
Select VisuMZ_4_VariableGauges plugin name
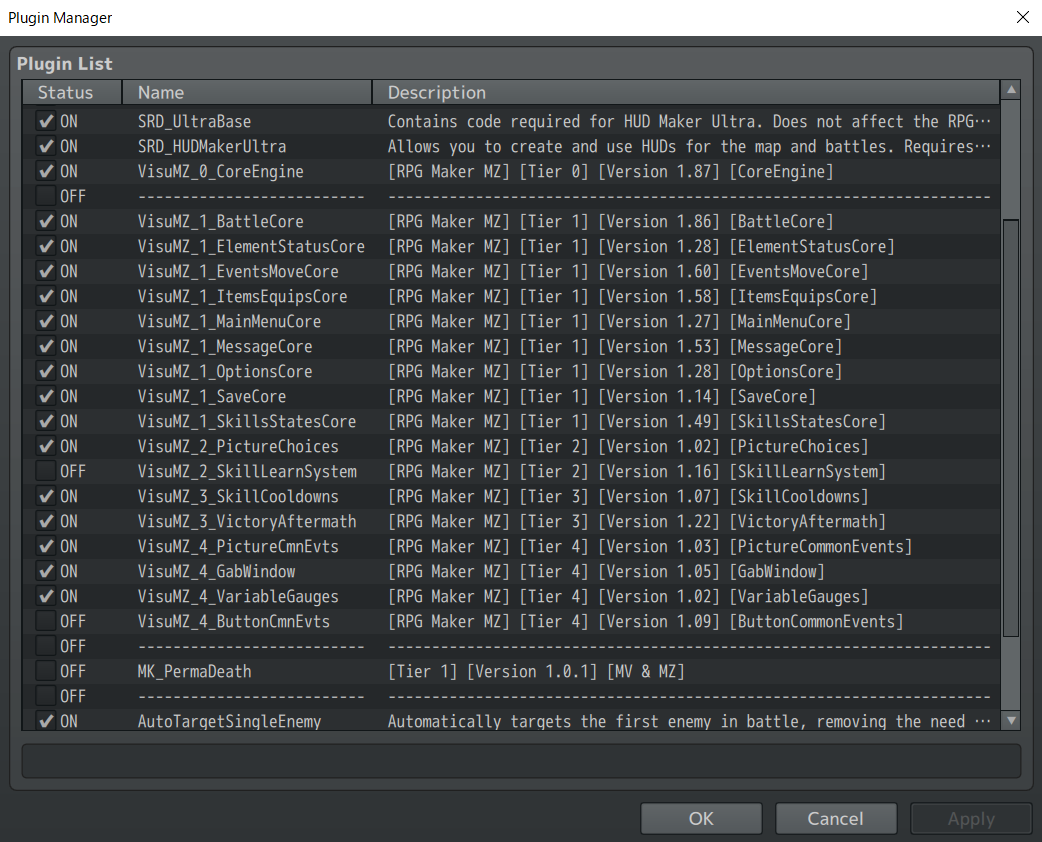pyautogui.click(x=238, y=597)
